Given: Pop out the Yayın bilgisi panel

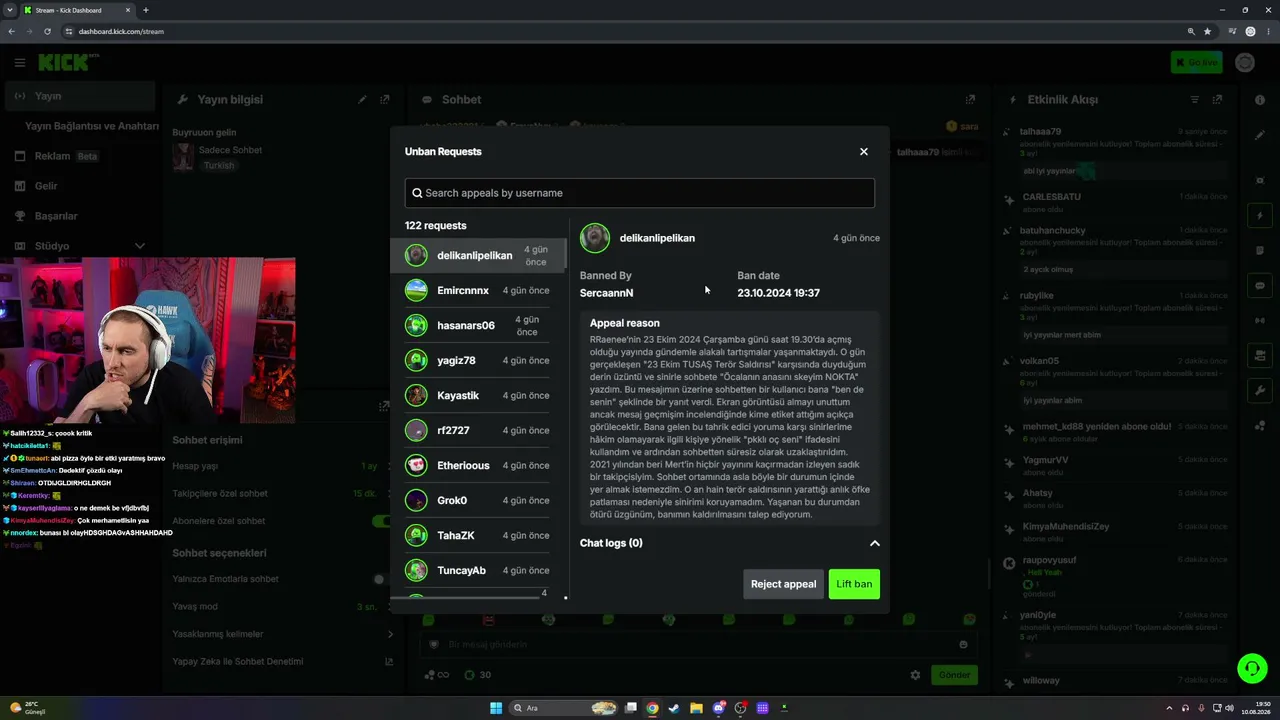Looking at the screenshot, I should coord(385,100).
